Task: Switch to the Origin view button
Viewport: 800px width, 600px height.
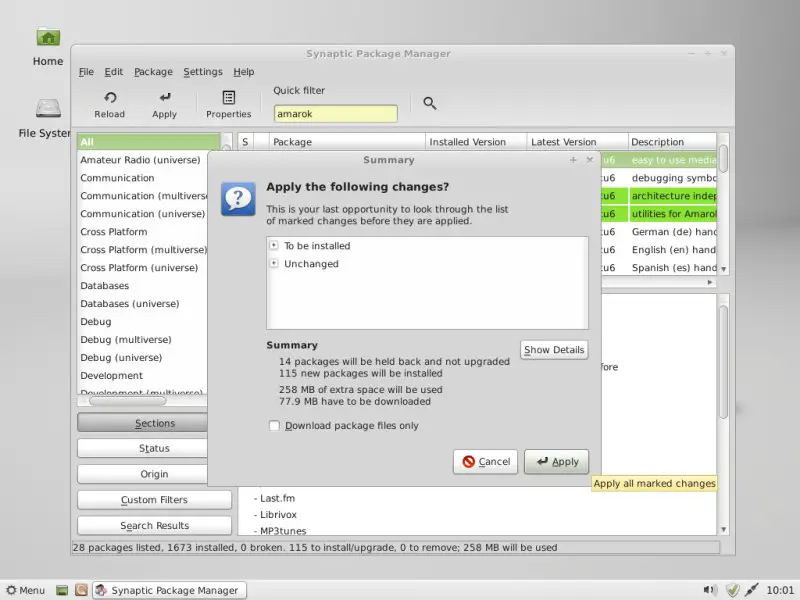Action: pos(142,474)
